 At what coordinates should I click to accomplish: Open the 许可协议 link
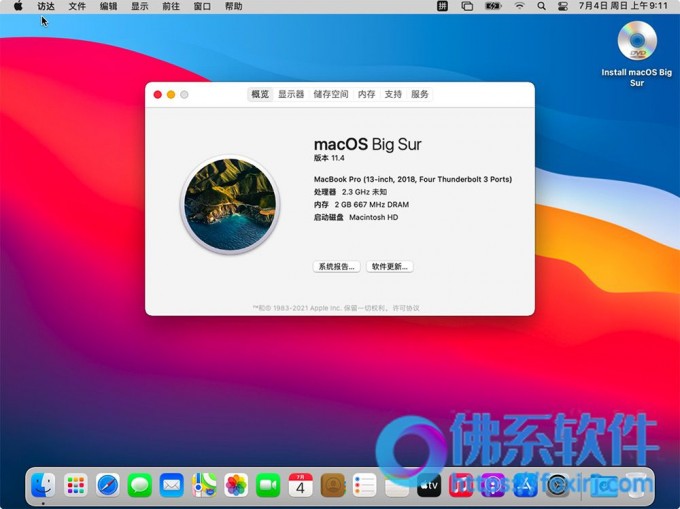point(406,308)
